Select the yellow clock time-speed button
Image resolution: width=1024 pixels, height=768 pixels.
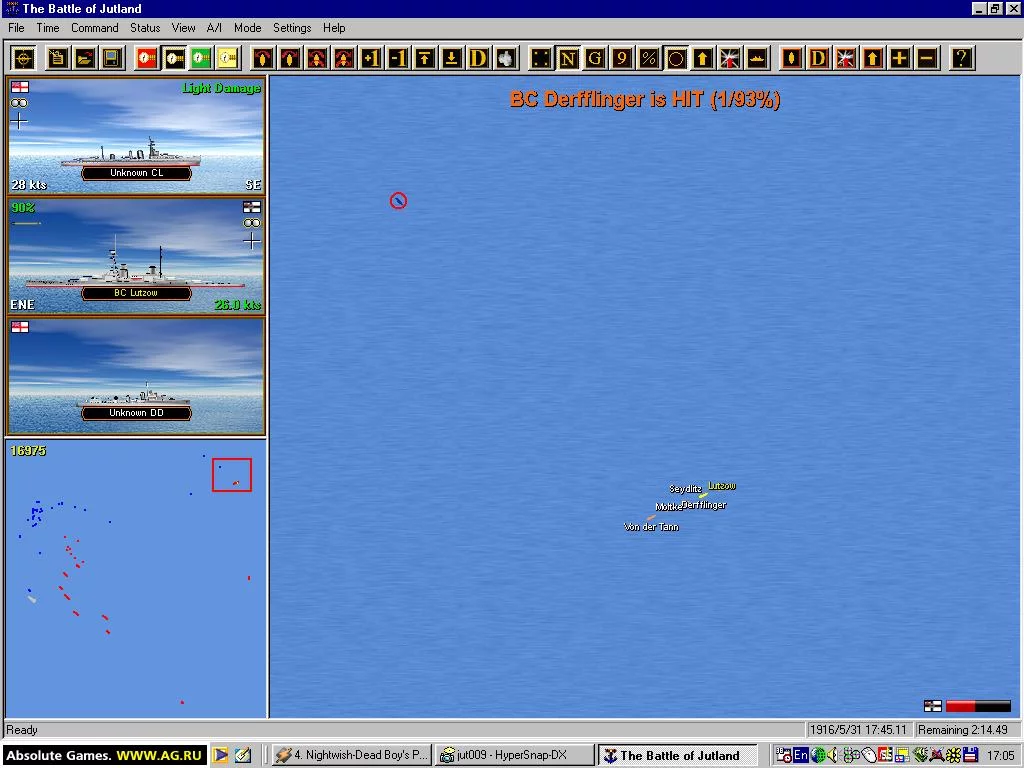click(x=227, y=59)
